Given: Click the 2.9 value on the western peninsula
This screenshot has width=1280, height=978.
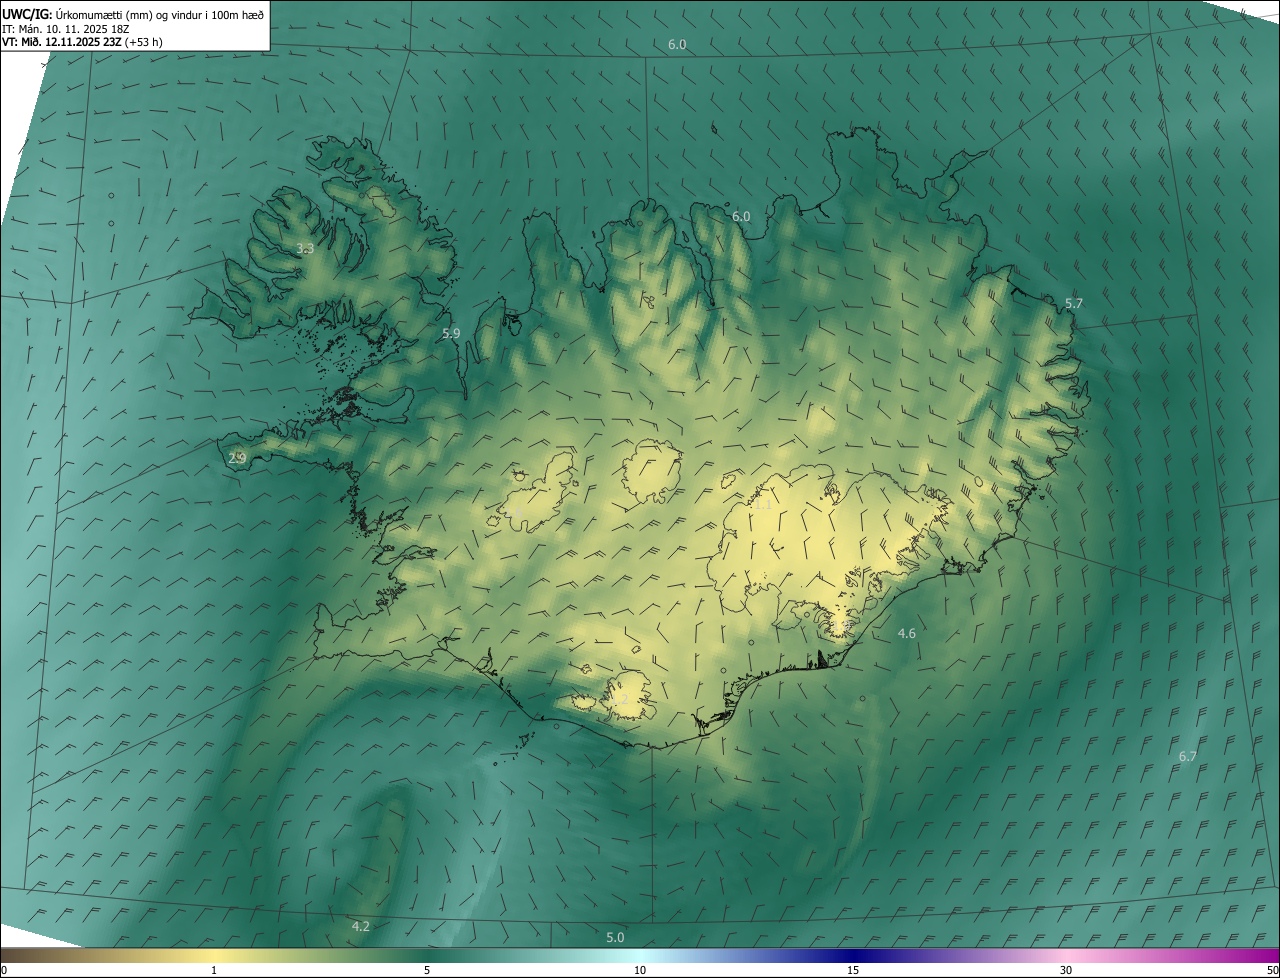Looking at the screenshot, I should click(237, 458).
